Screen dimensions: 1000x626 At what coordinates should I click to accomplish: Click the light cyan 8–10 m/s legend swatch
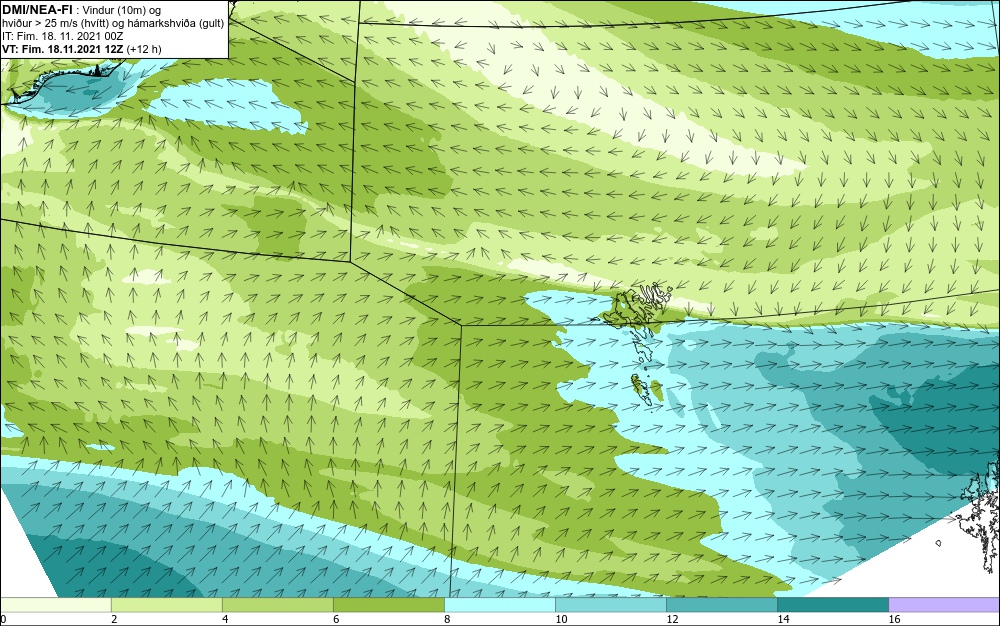(499, 605)
